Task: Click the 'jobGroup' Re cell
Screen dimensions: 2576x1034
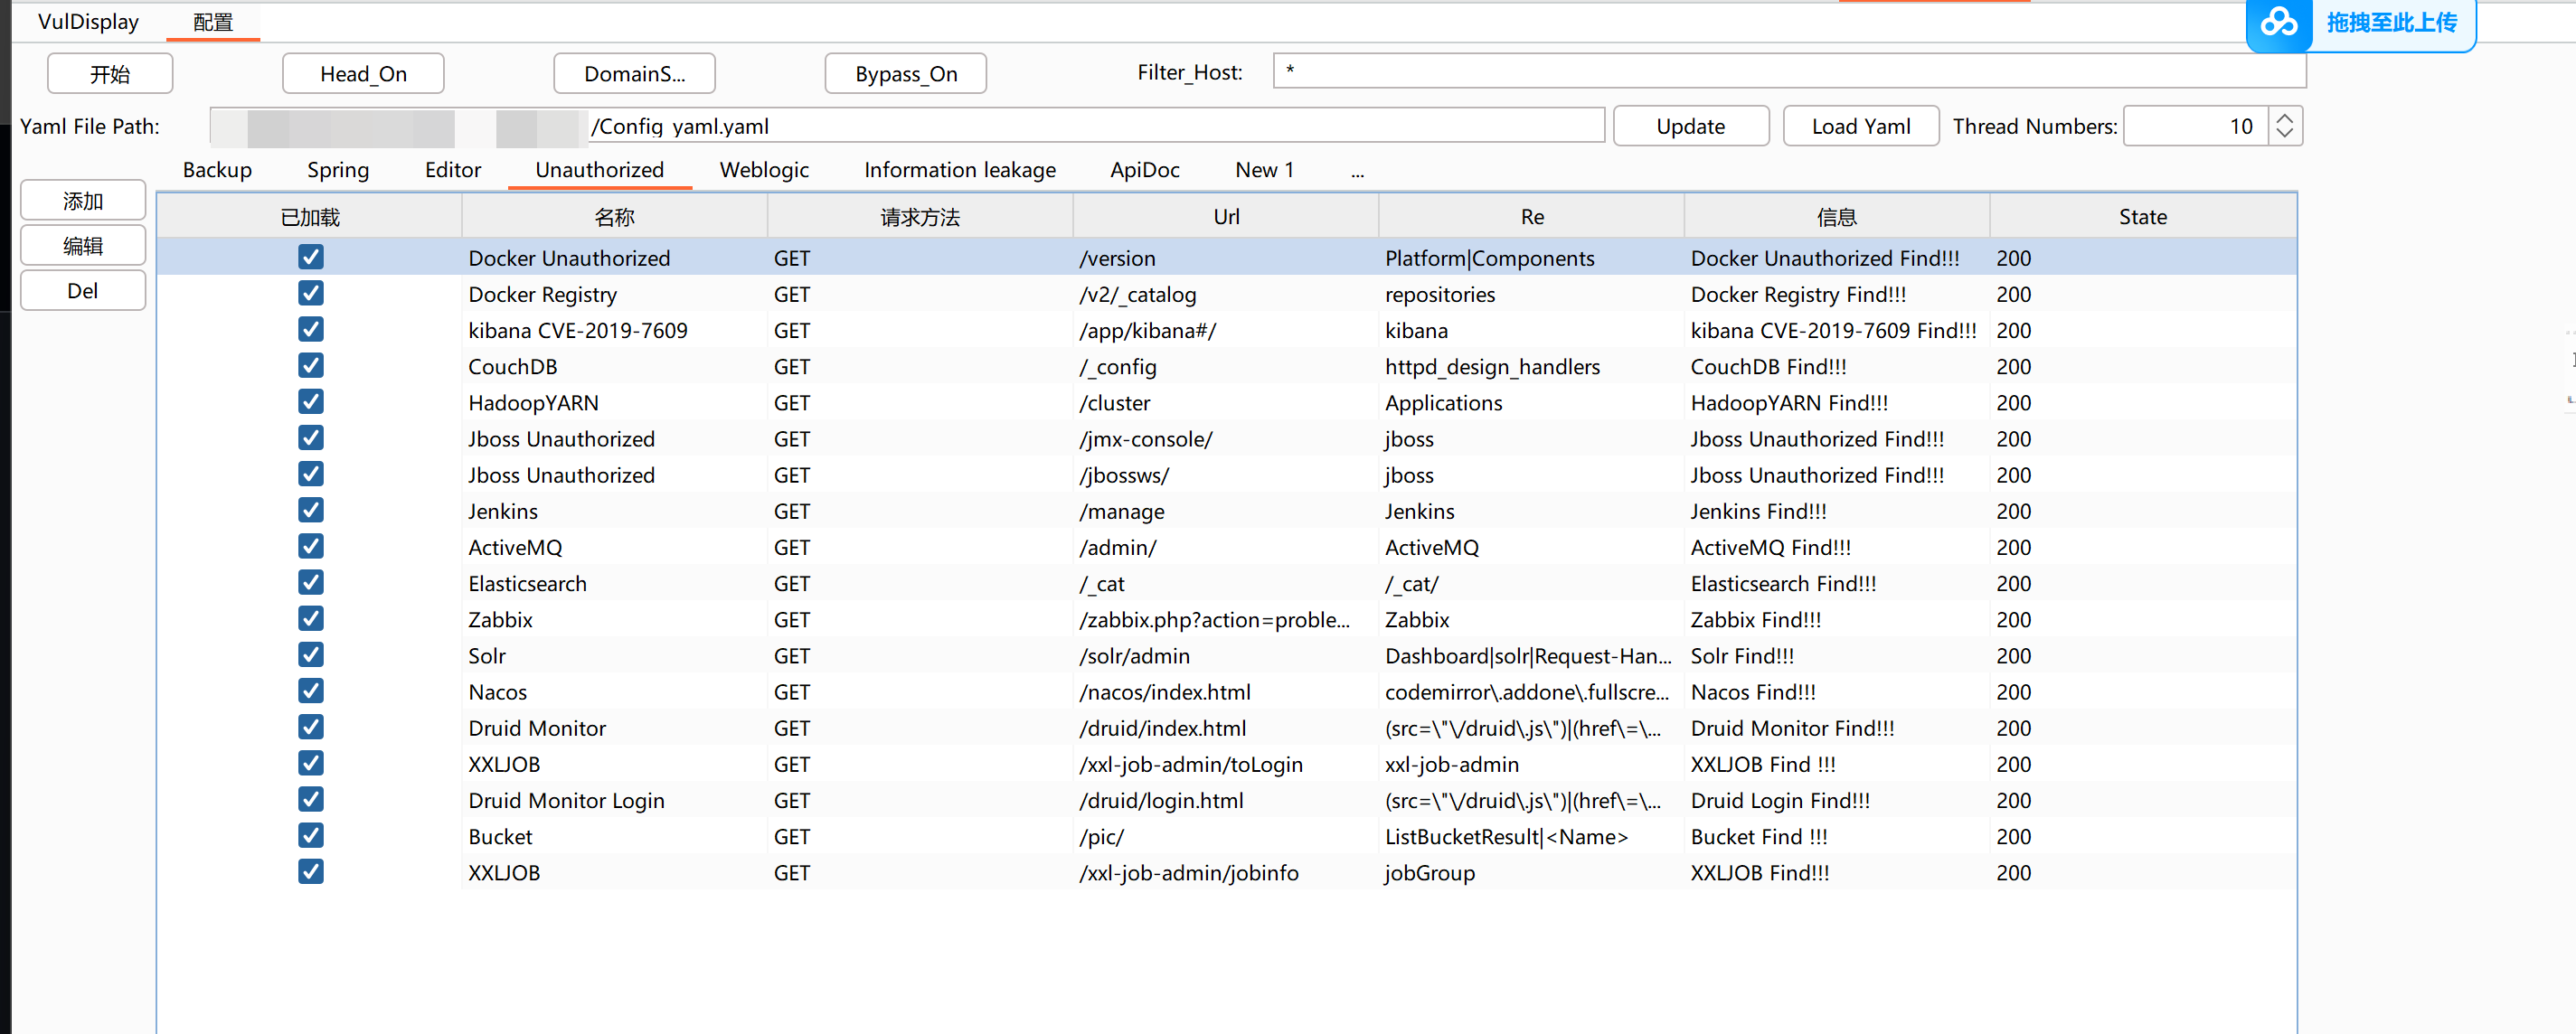Action: click(1532, 872)
